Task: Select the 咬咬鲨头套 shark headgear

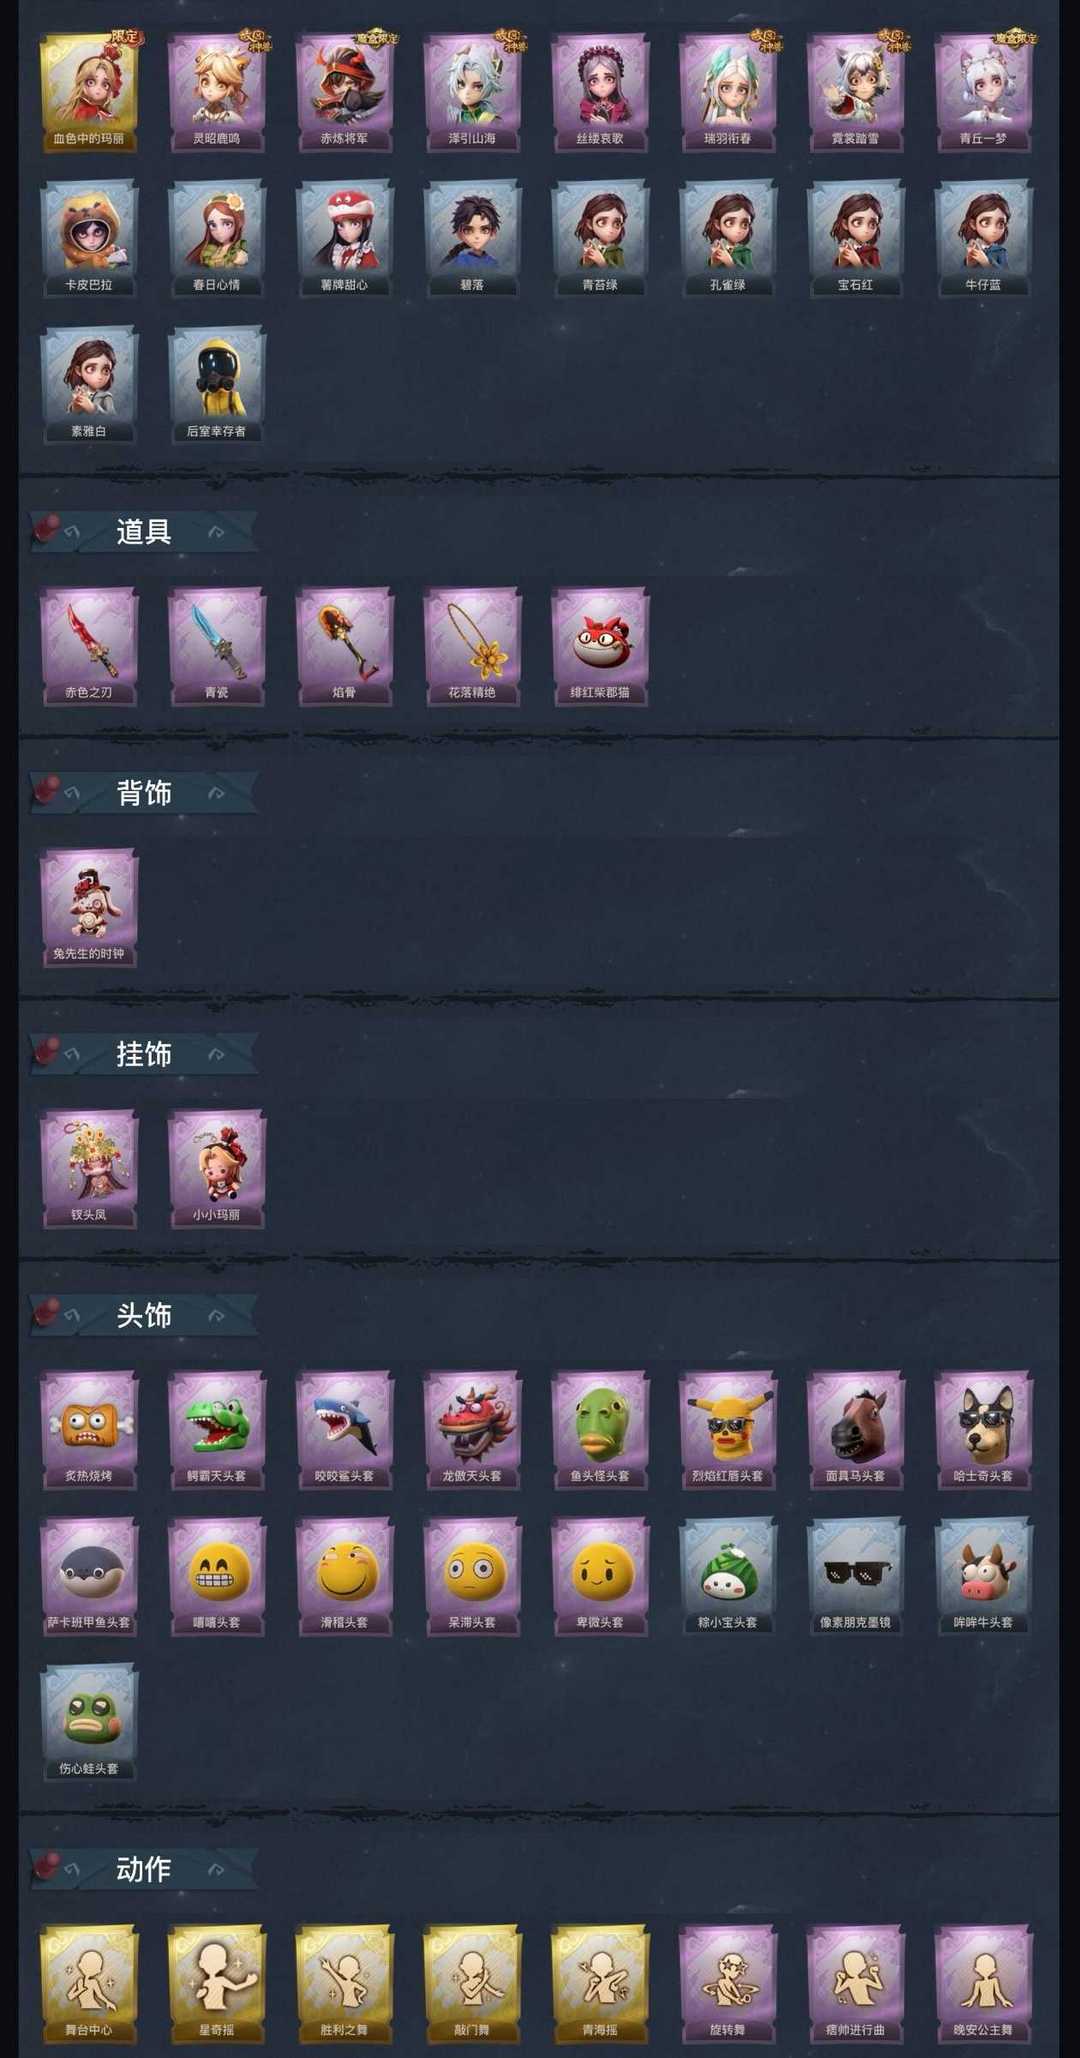Action: point(345,1431)
